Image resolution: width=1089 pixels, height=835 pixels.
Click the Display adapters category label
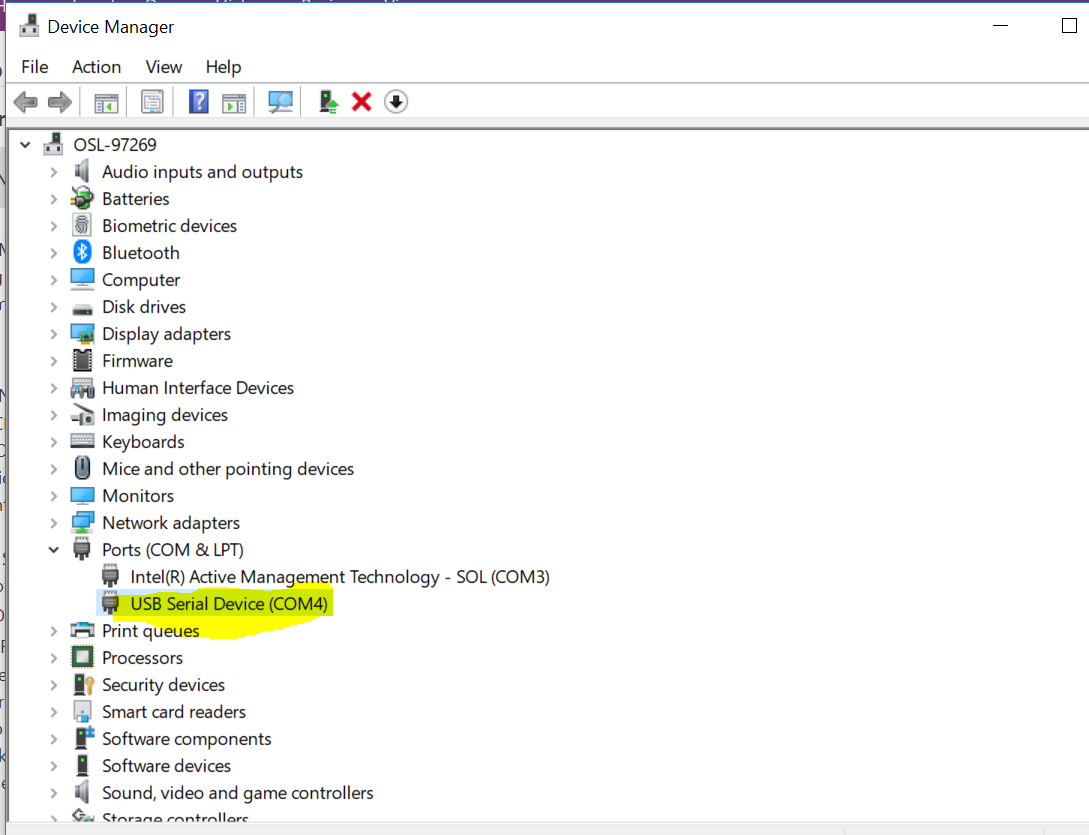click(x=165, y=333)
